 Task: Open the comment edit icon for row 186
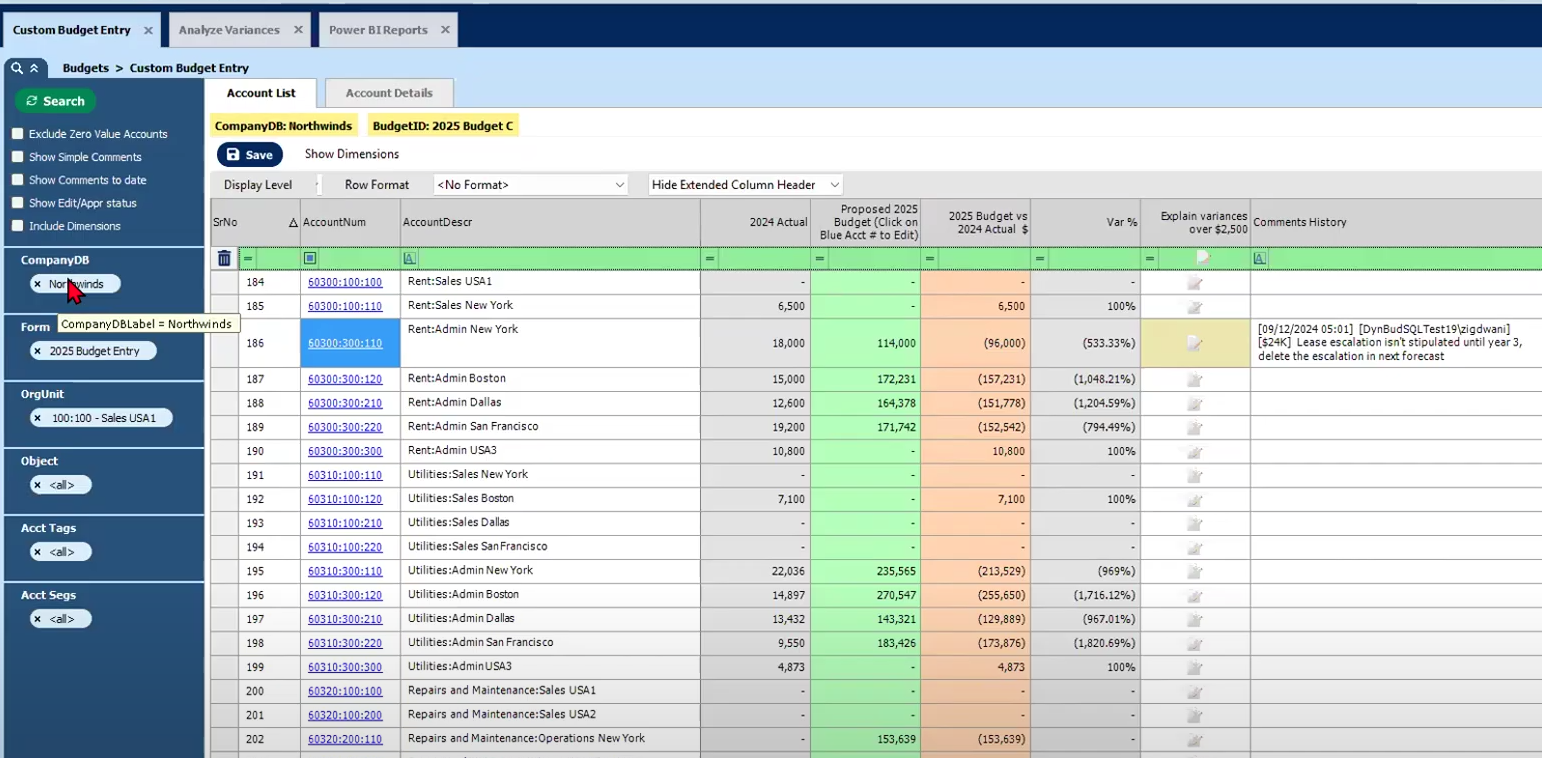pyautogui.click(x=1194, y=343)
